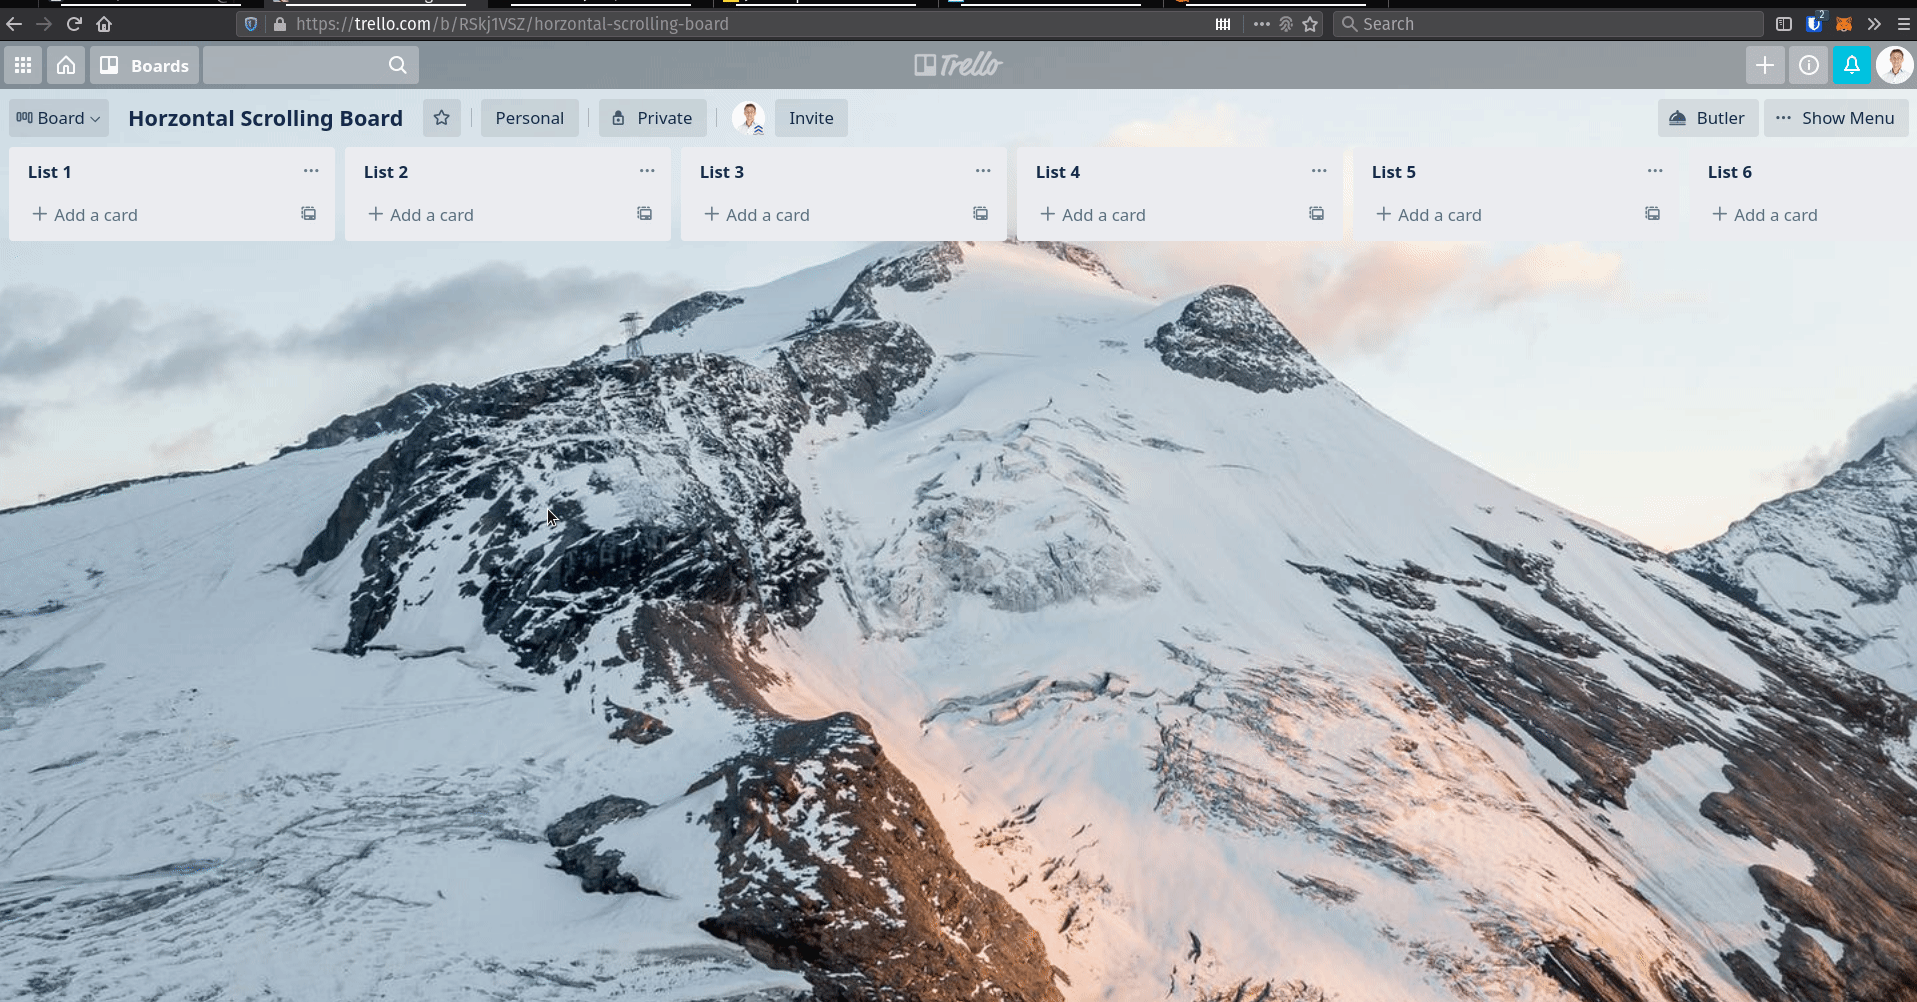
Task: Star the Horzontal Scrolling Board
Action: (441, 117)
